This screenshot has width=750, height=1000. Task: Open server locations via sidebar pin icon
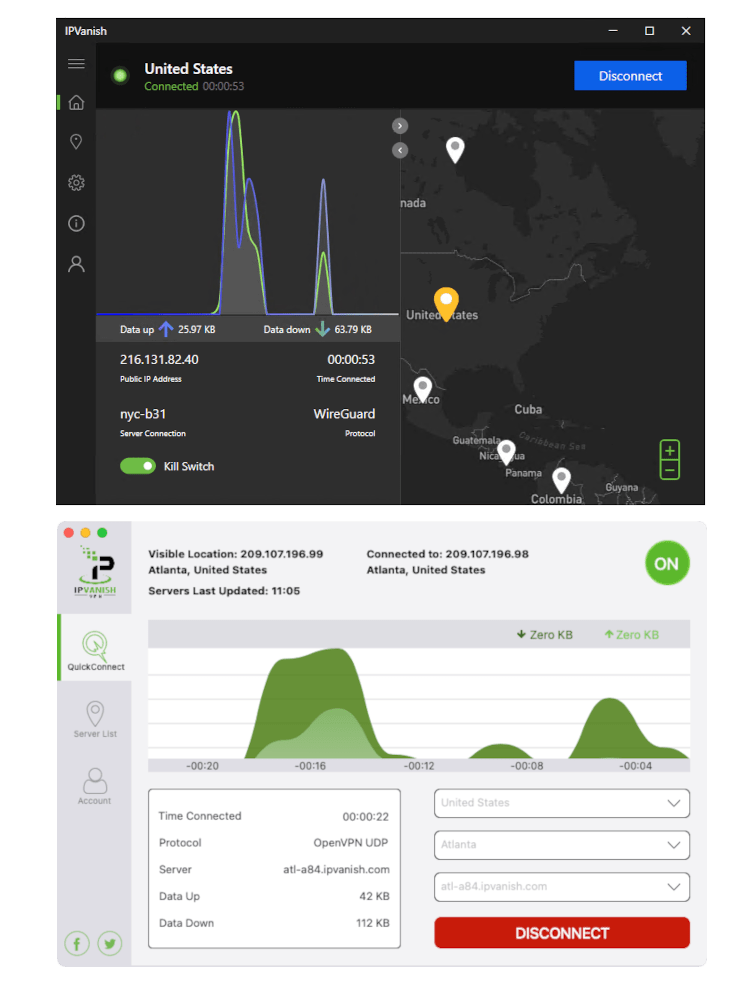point(76,142)
